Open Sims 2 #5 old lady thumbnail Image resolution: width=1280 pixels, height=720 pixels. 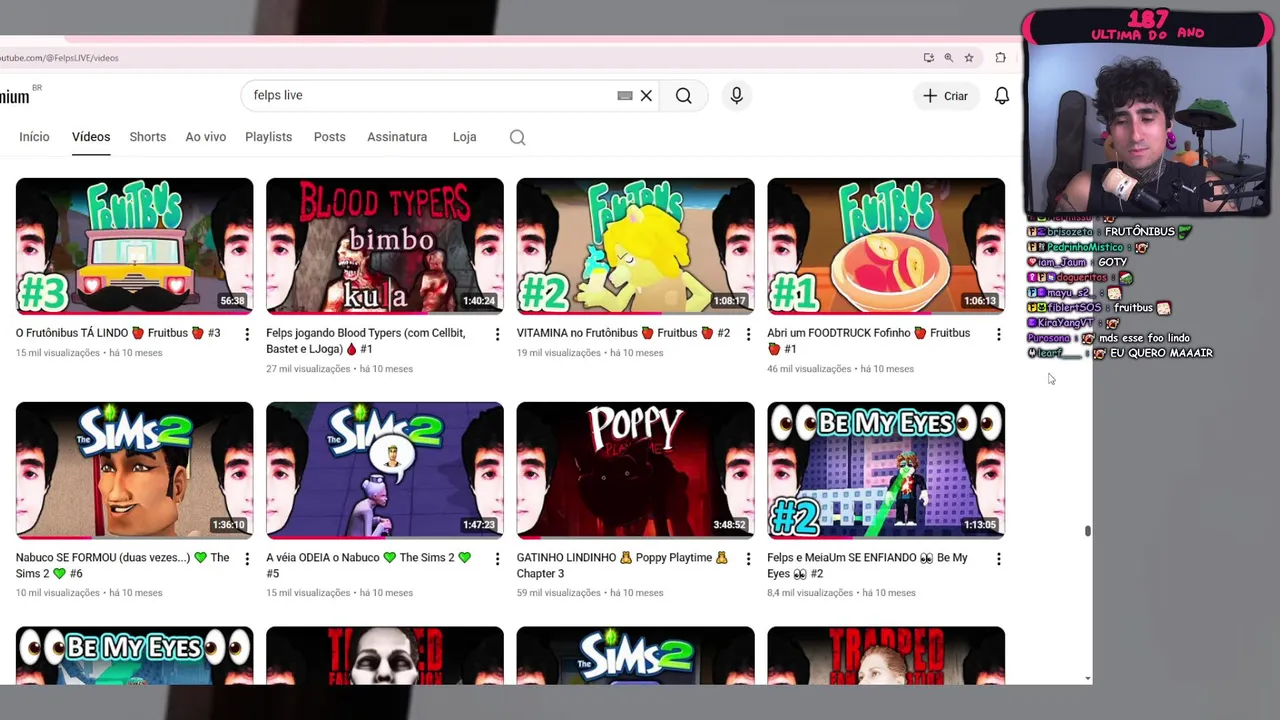tap(385, 470)
